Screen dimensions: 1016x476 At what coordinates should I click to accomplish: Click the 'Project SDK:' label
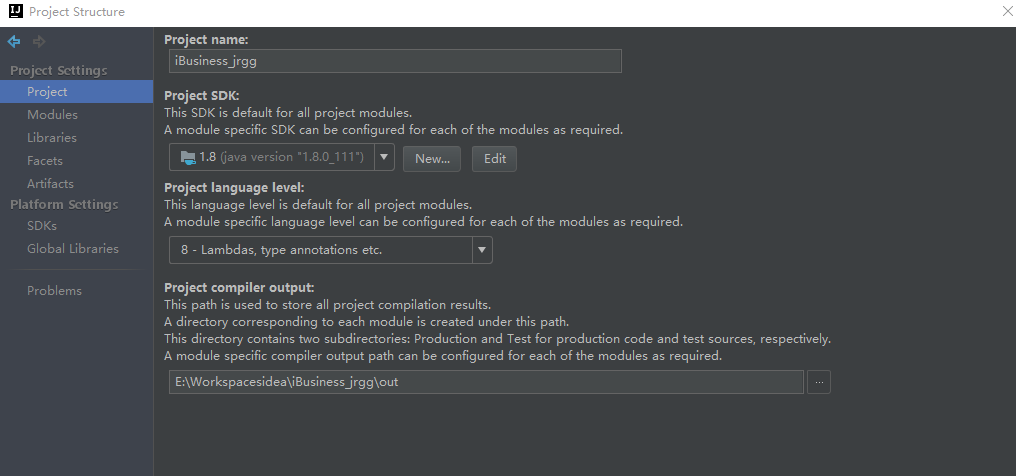tap(202, 96)
